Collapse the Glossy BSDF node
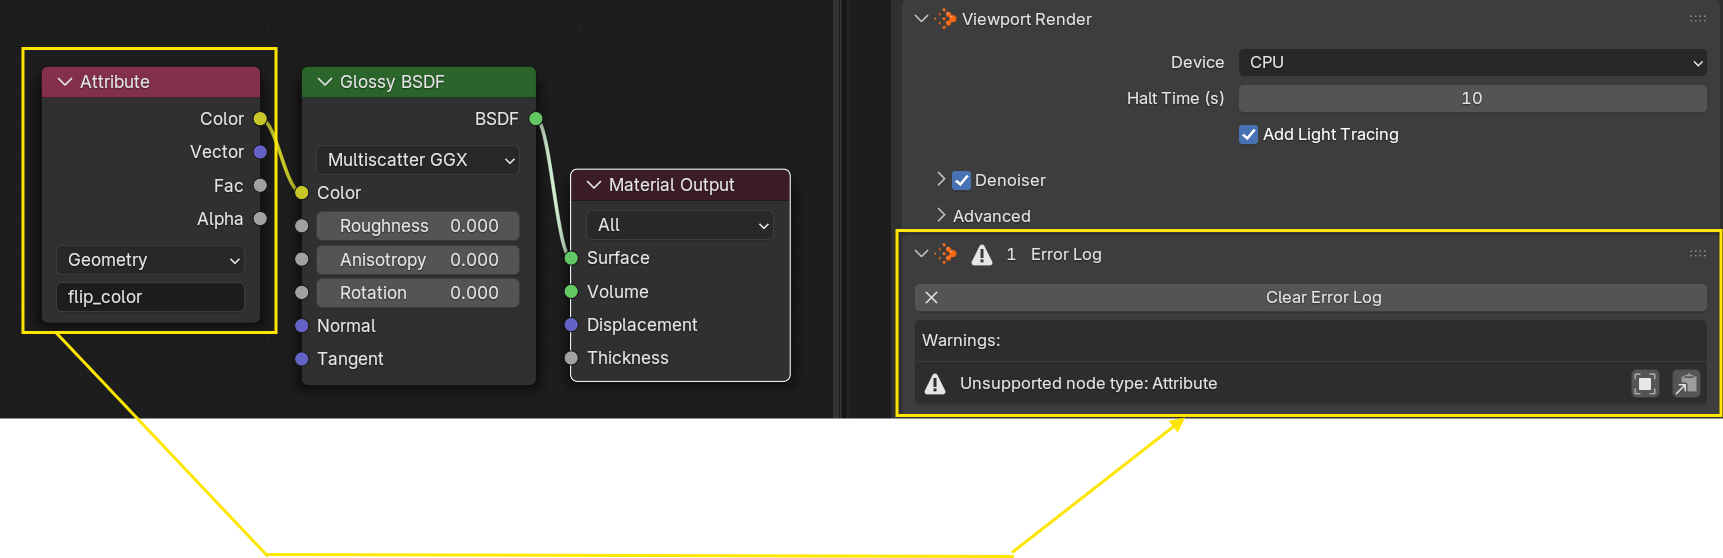The image size is (1723, 558). coord(324,82)
